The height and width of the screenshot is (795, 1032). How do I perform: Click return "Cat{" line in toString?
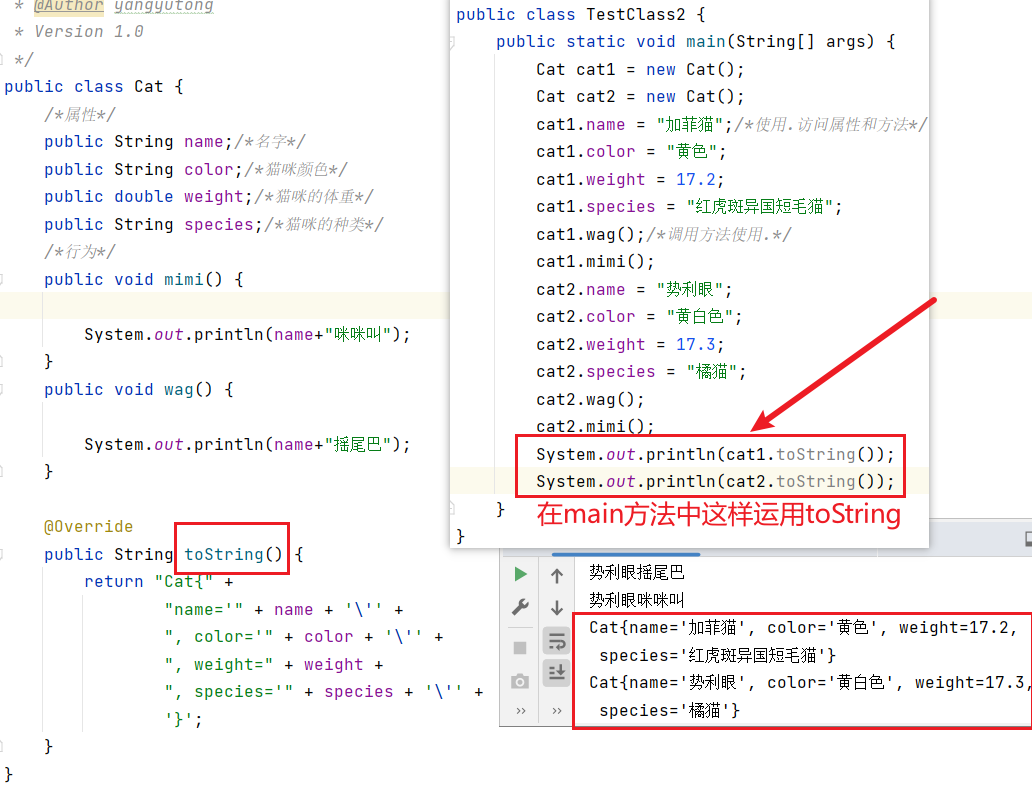(x=158, y=582)
